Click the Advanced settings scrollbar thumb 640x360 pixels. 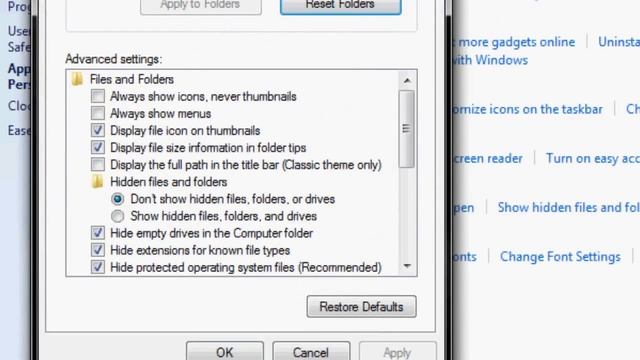click(407, 129)
